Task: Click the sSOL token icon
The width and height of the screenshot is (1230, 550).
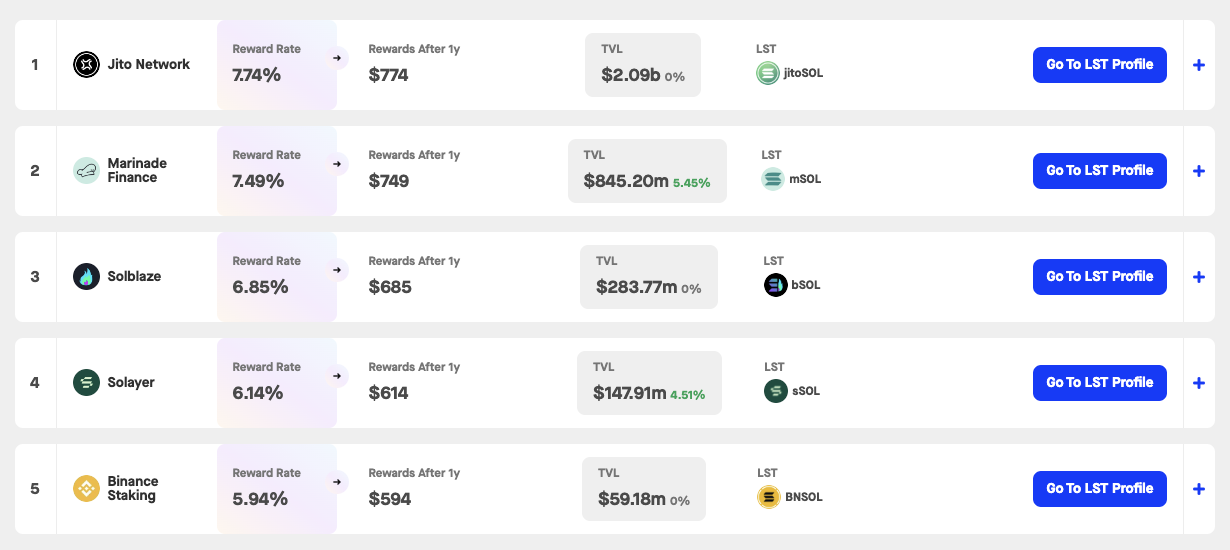Action: (776, 391)
